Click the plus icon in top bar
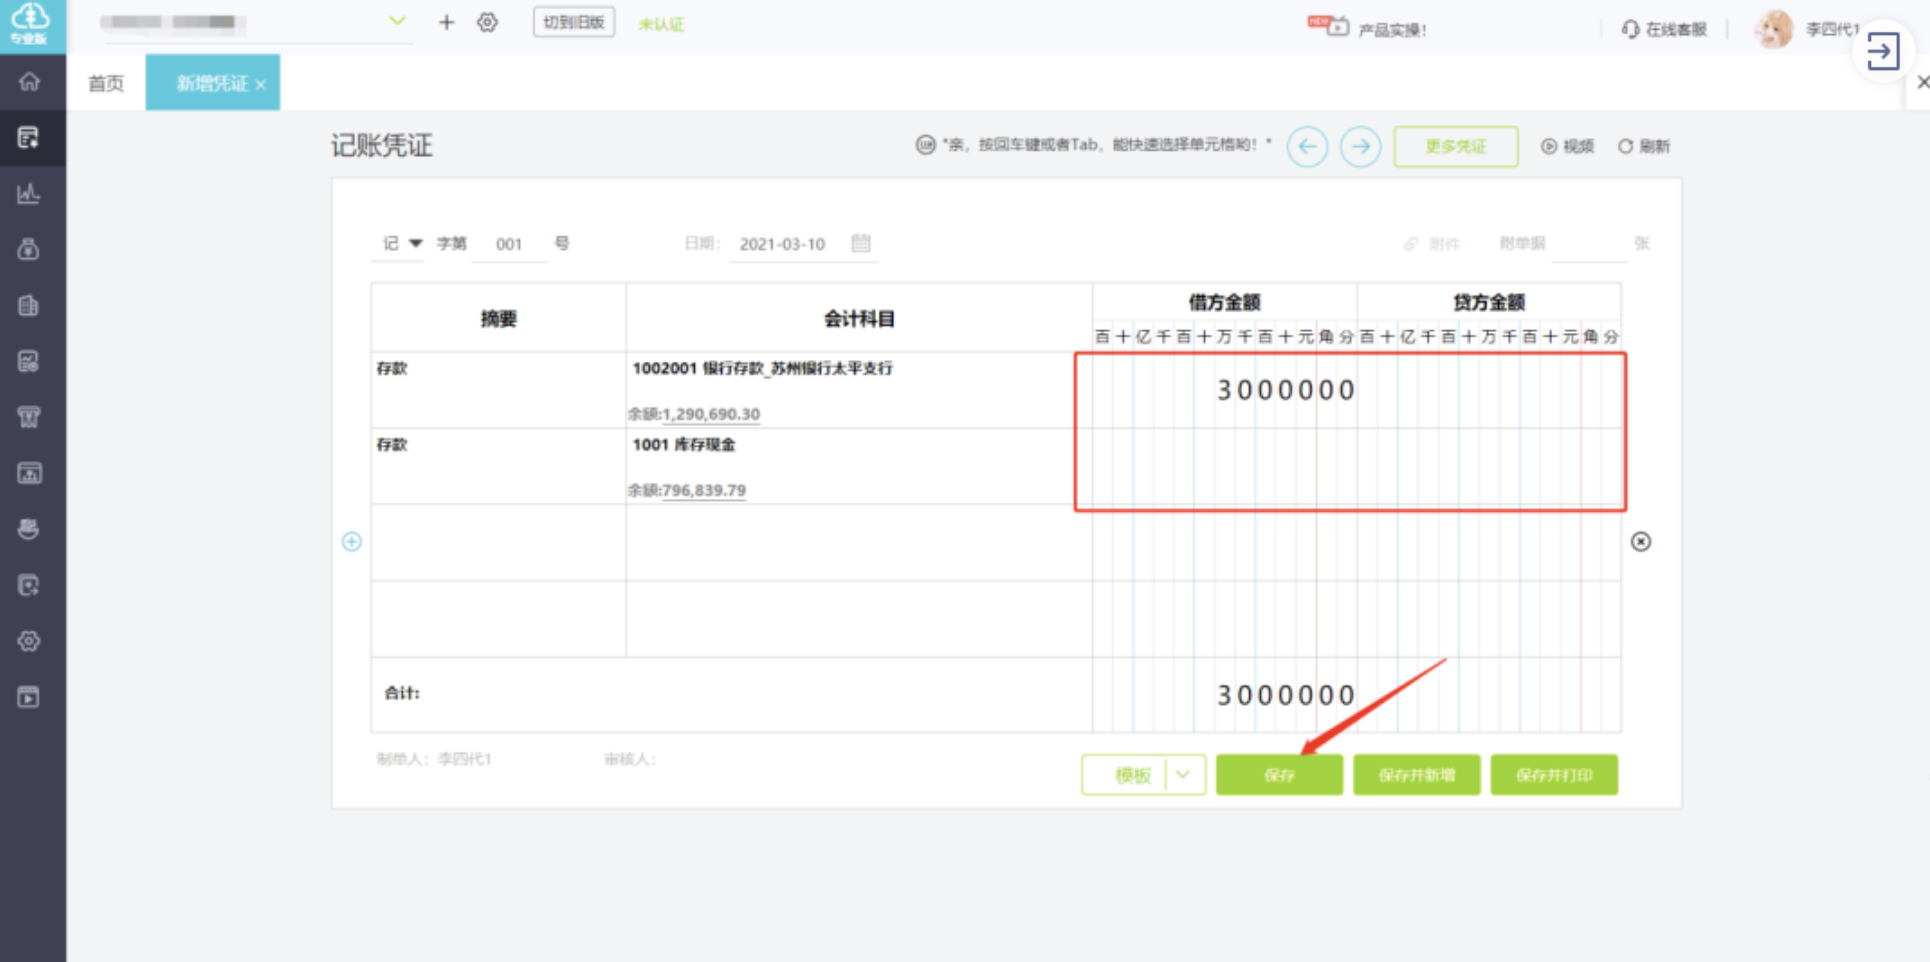This screenshot has height=962, width=1930. point(446,22)
